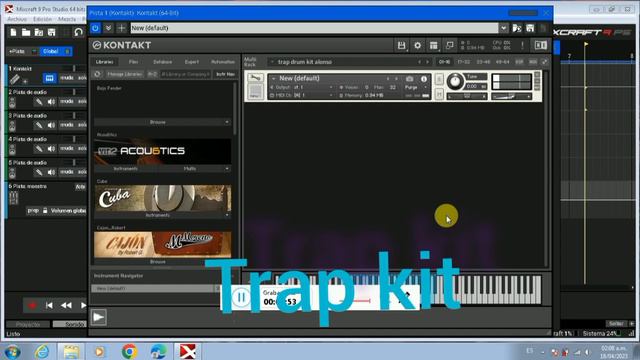Screen dimensions: 640x360
Task: Click the refresh libraries icon
Action: (98, 74)
